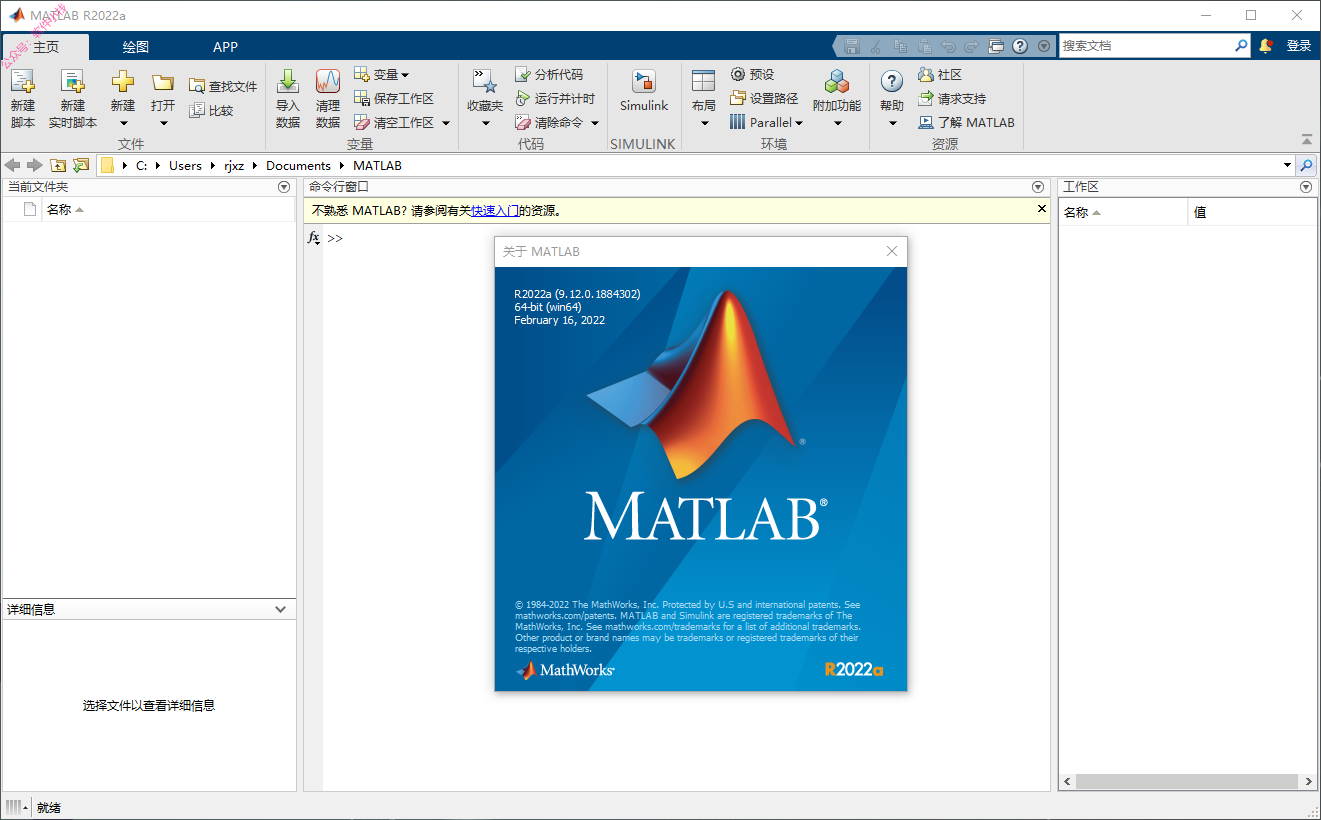Click the Cut scissors icon in quick access toolbar
1321x820 pixels.
pos(876,46)
